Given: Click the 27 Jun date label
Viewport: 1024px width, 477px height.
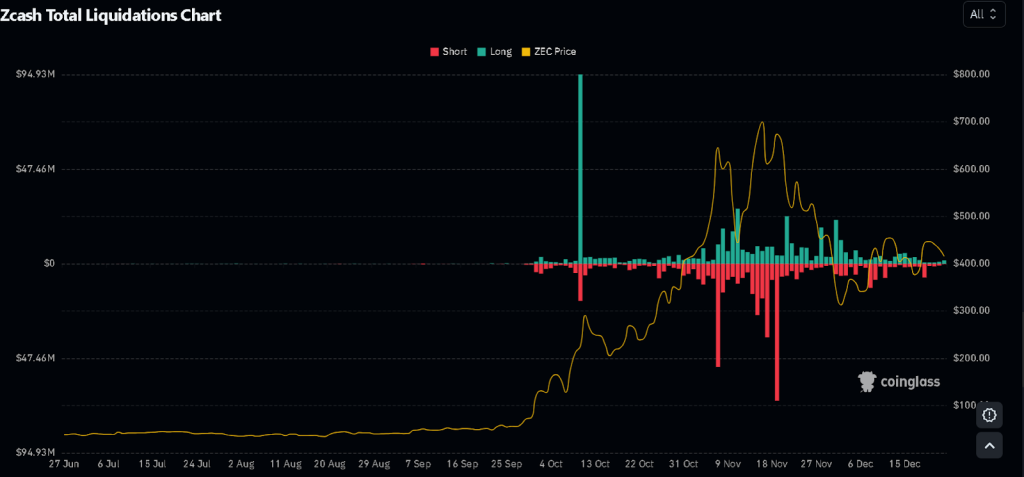Looking at the screenshot, I should (64, 465).
